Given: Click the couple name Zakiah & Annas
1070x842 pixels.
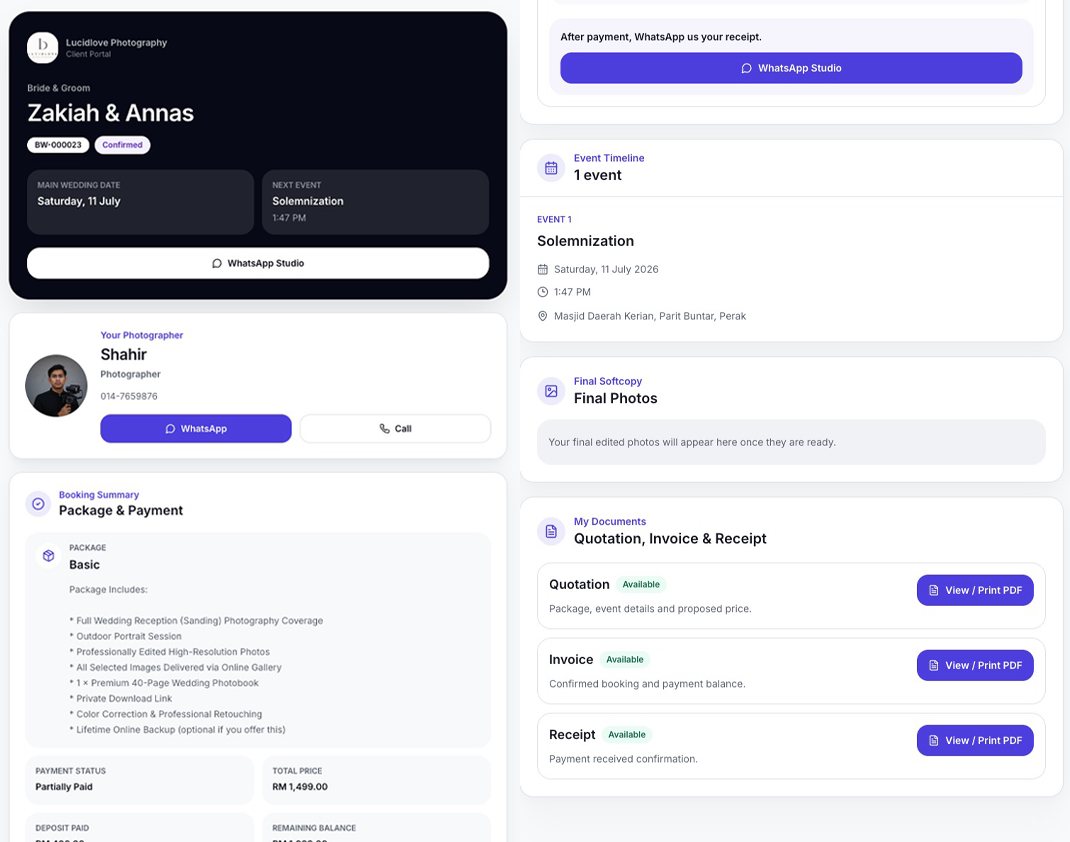Looking at the screenshot, I should [111, 113].
